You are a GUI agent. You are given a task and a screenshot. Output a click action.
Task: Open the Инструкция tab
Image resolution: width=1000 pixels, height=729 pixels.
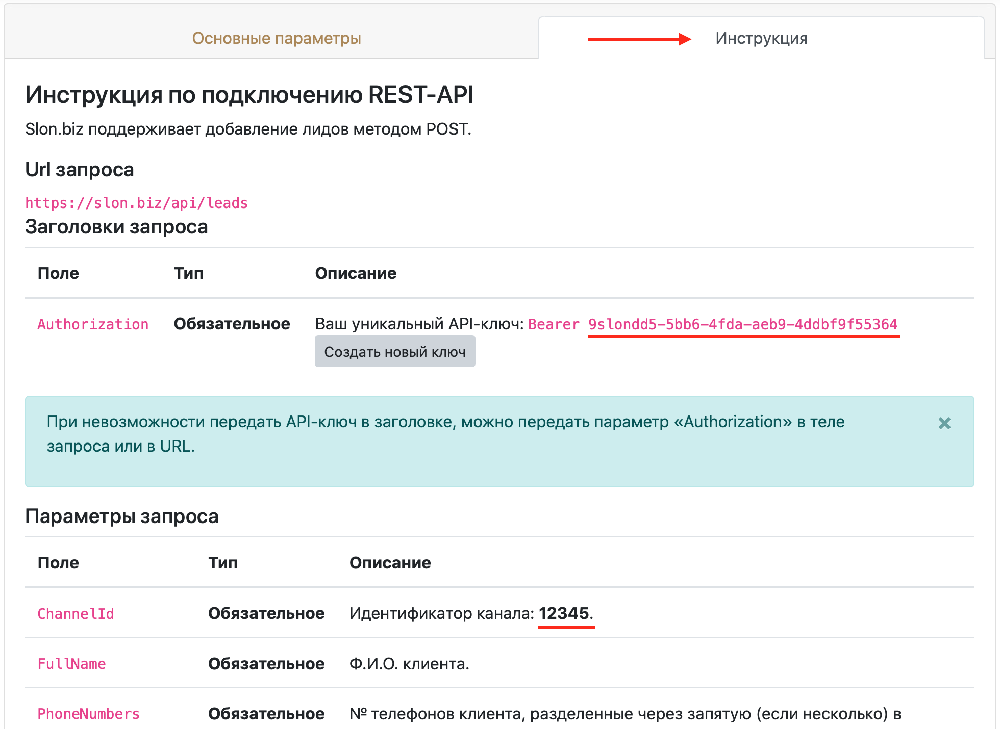(761, 38)
